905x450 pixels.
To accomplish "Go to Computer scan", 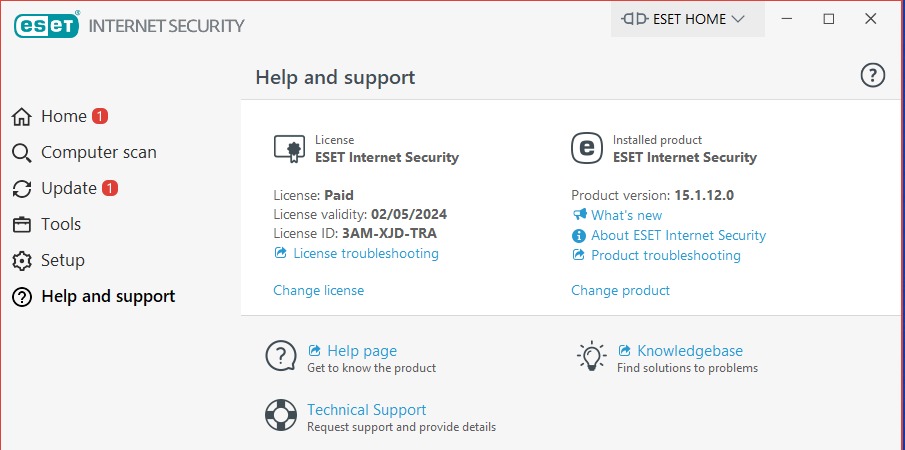I will click(99, 152).
